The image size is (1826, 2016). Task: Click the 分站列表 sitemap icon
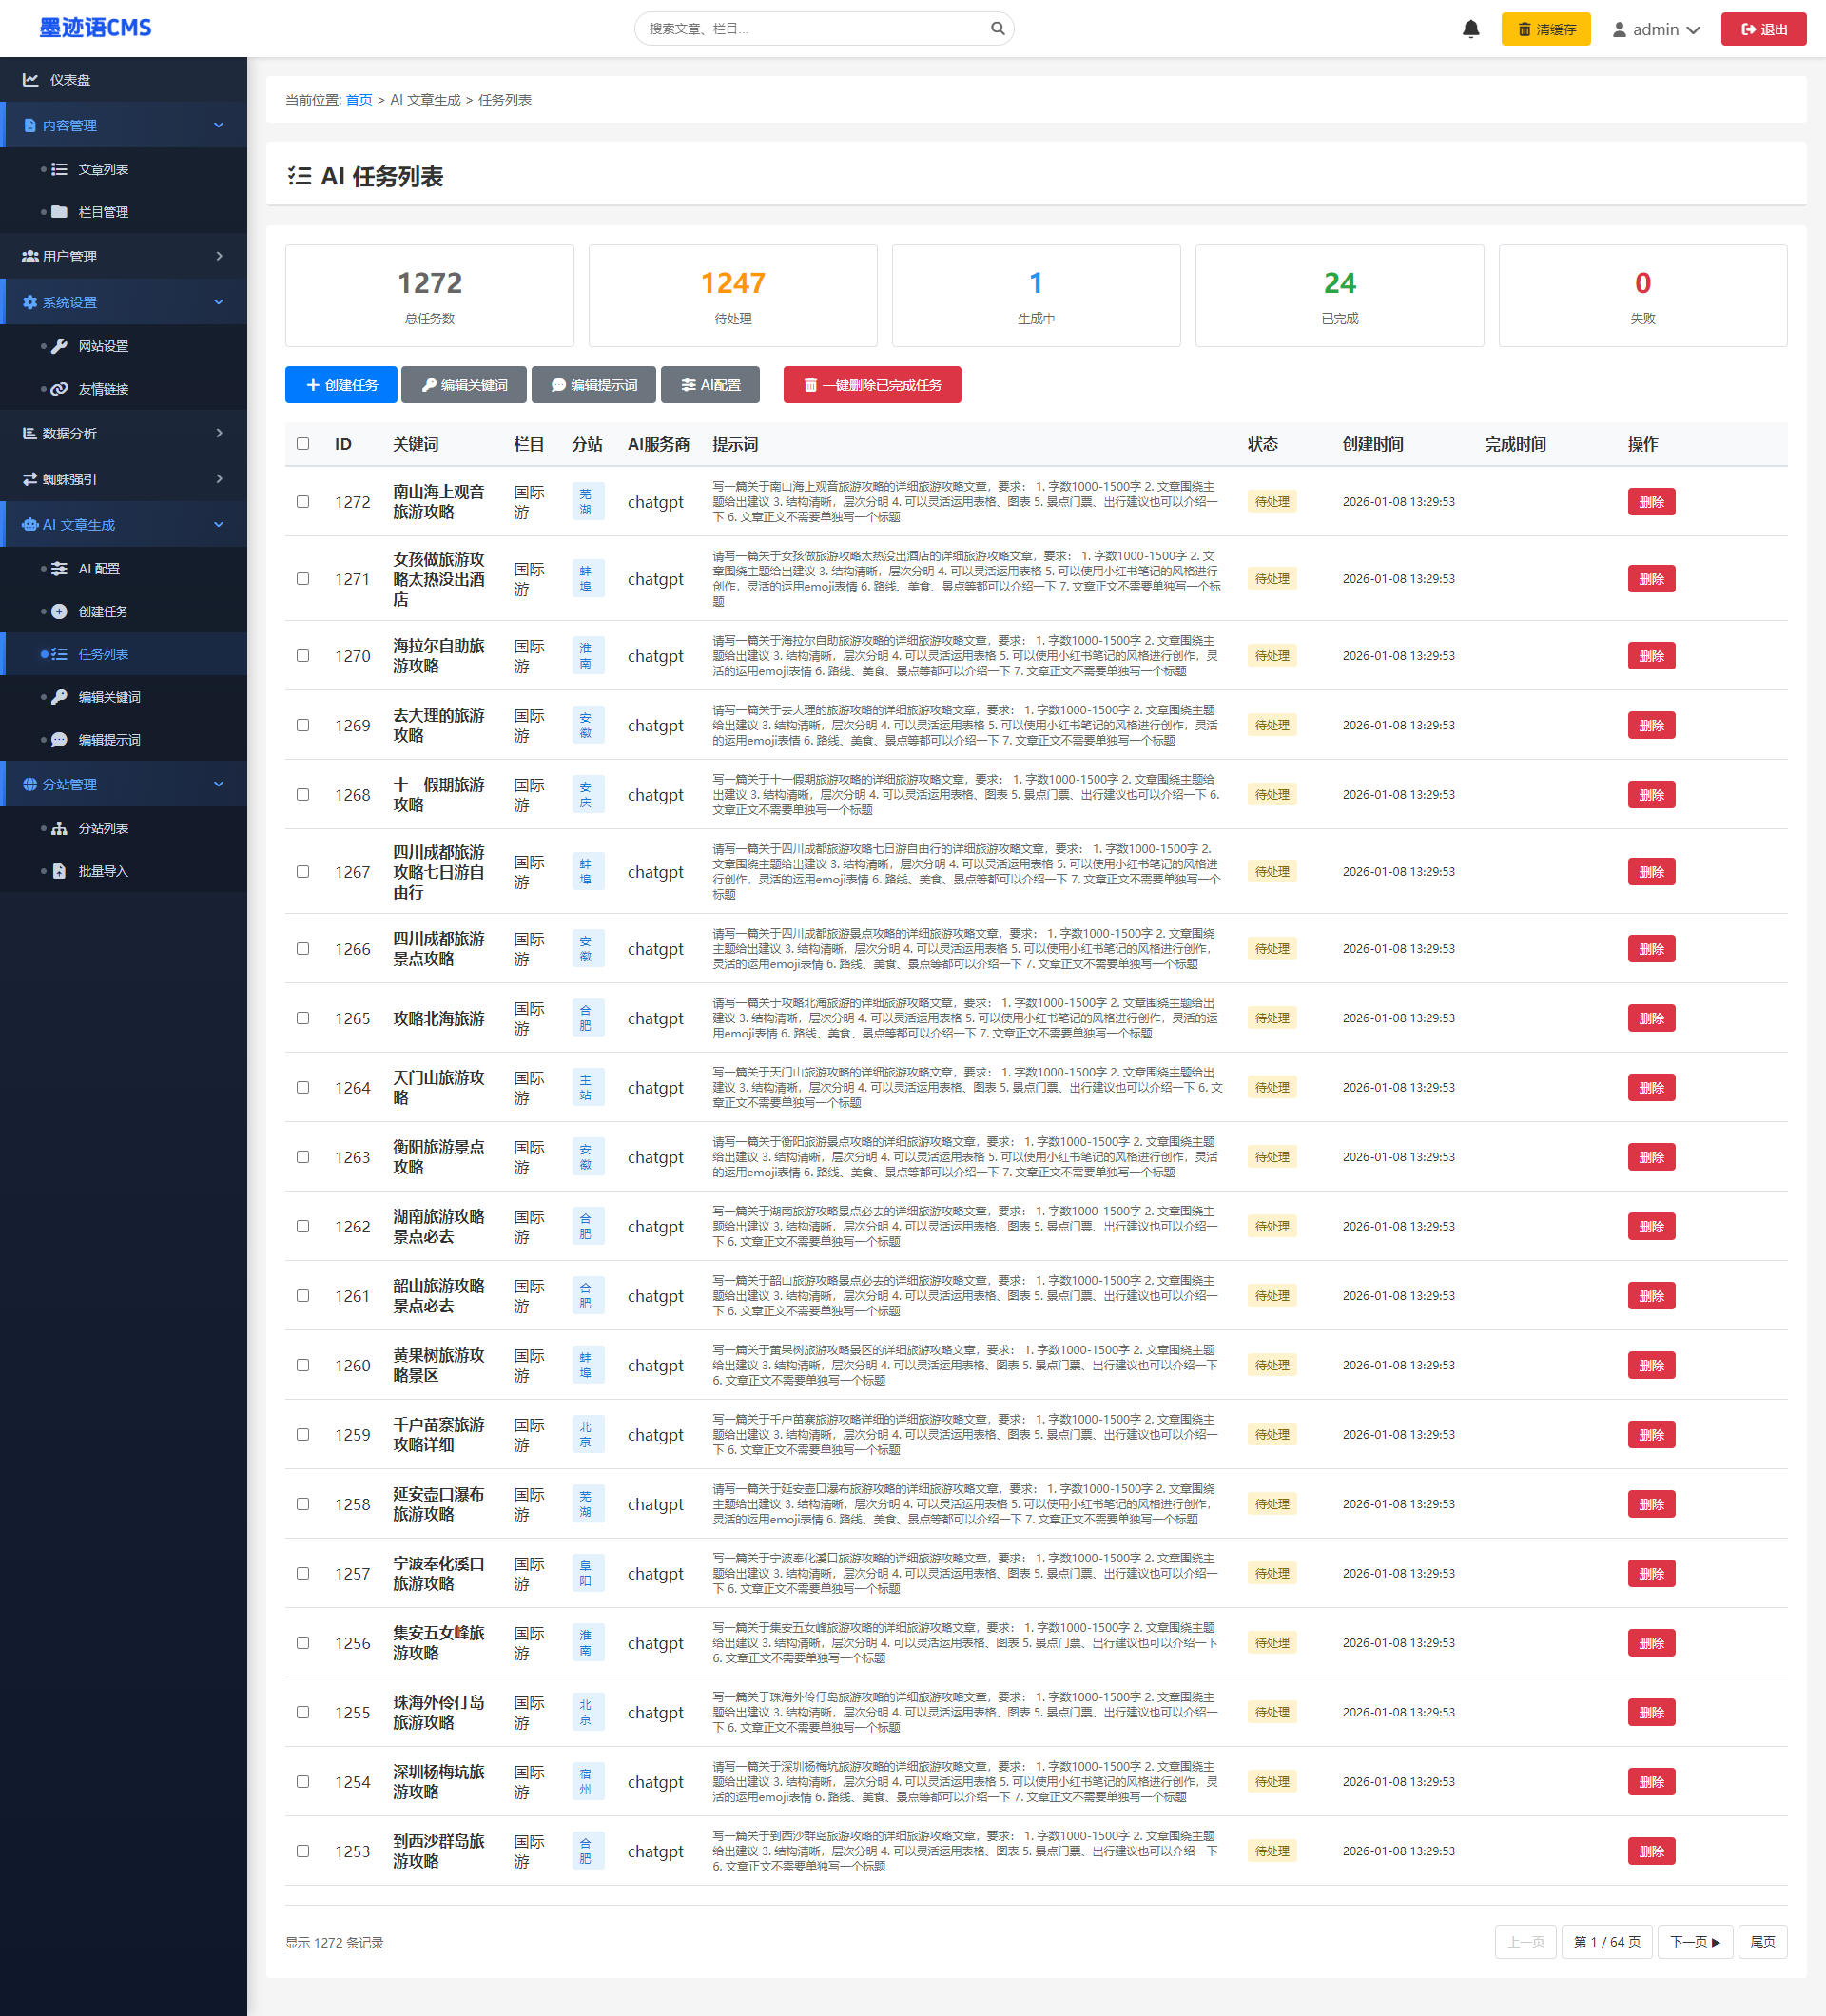tap(59, 828)
